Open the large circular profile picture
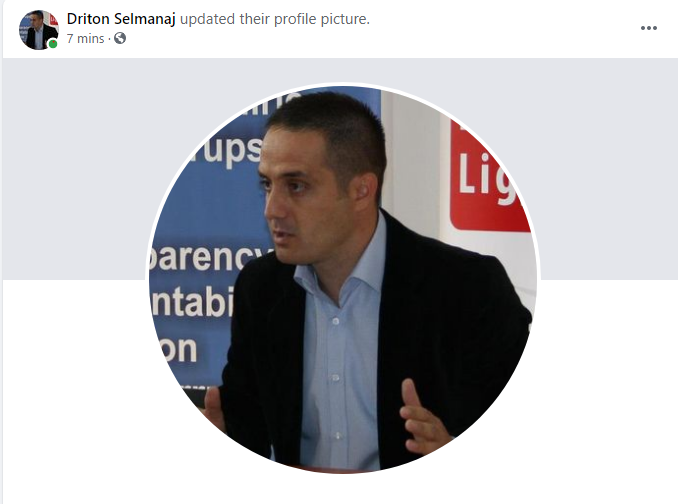Viewport: 678px width, 504px height. tap(343, 278)
